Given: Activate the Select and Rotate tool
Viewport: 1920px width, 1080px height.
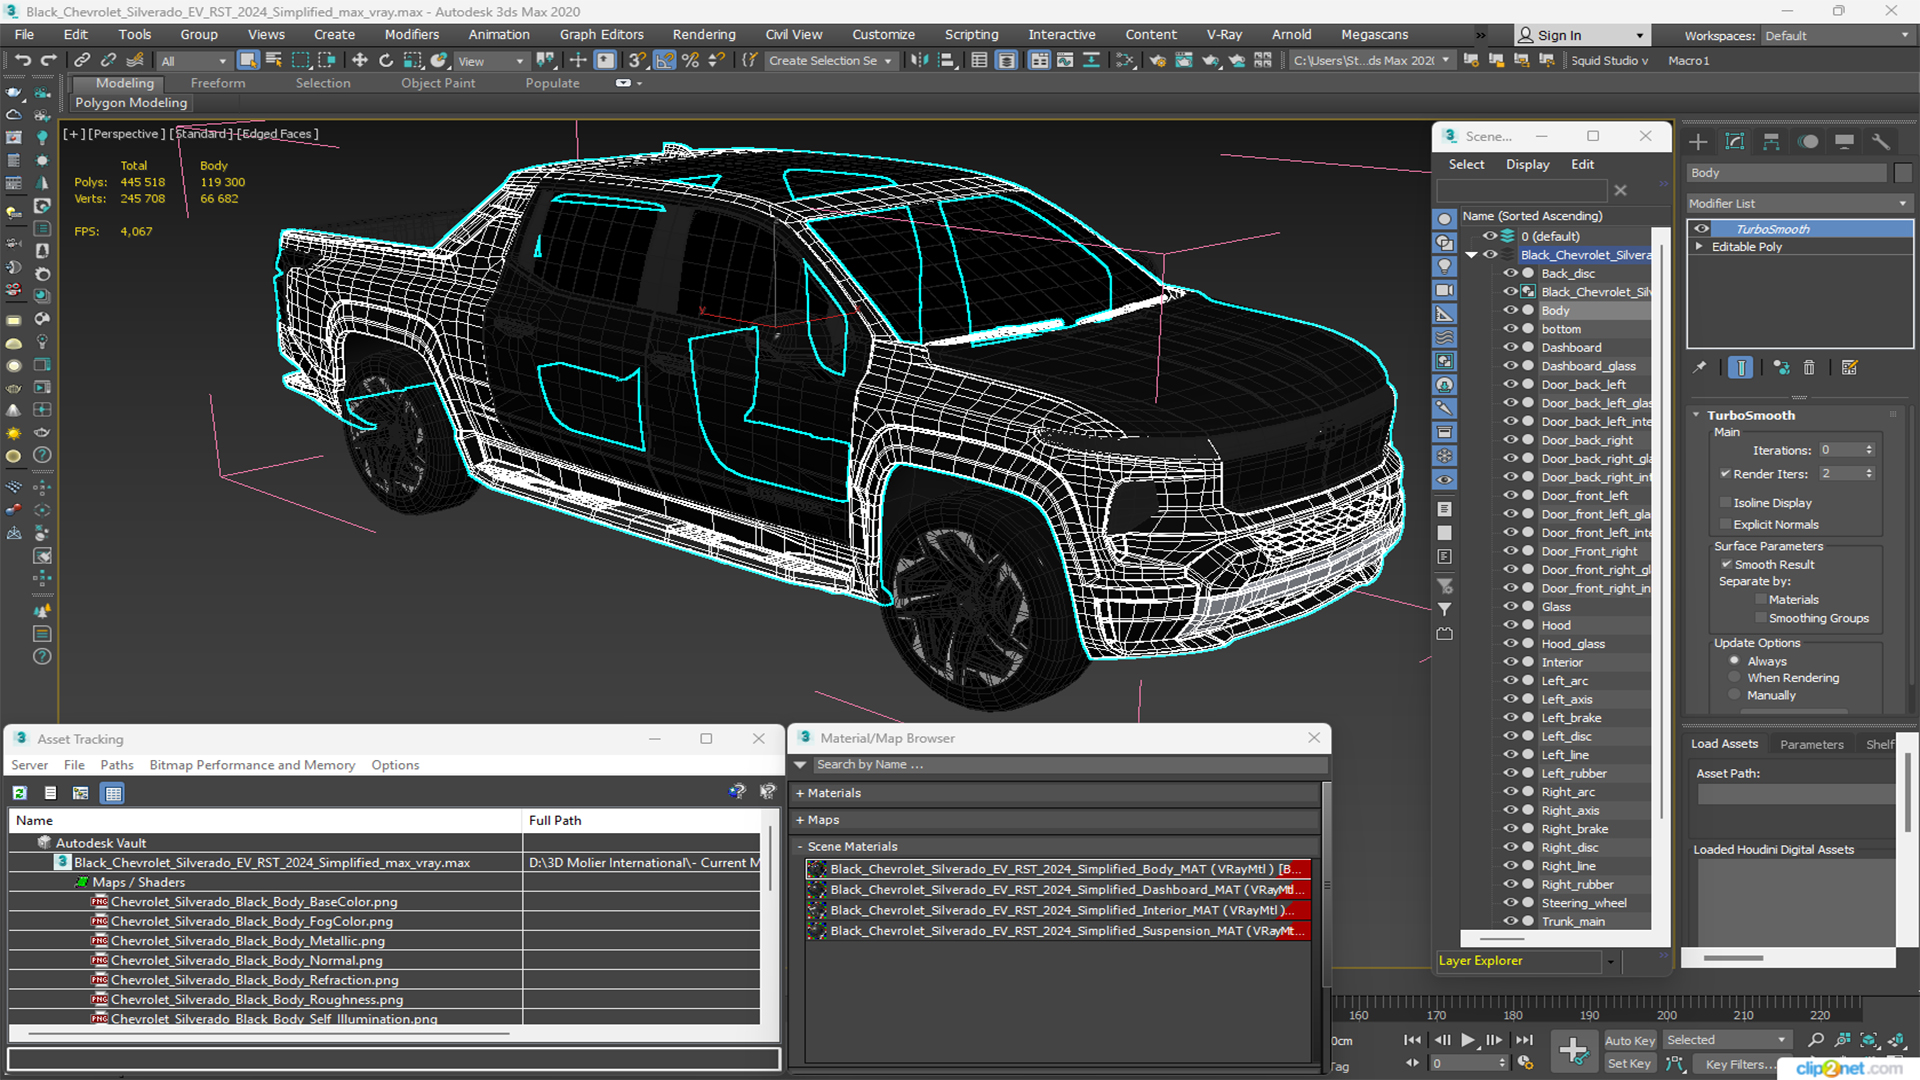Looking at the screenshot, I should point(386,60).
